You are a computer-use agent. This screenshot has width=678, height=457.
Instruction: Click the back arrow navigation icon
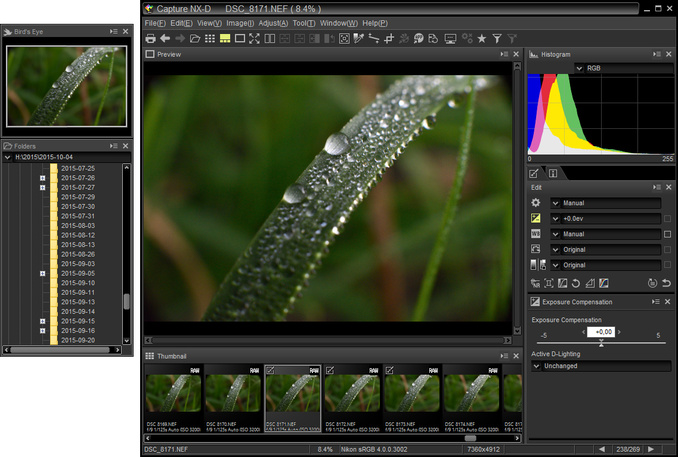pyautogui.click(x=165, y=38)
